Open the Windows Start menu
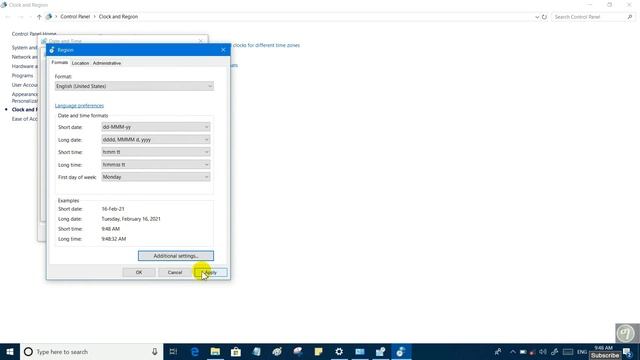 pyautogui.click(x=10, y=351)
